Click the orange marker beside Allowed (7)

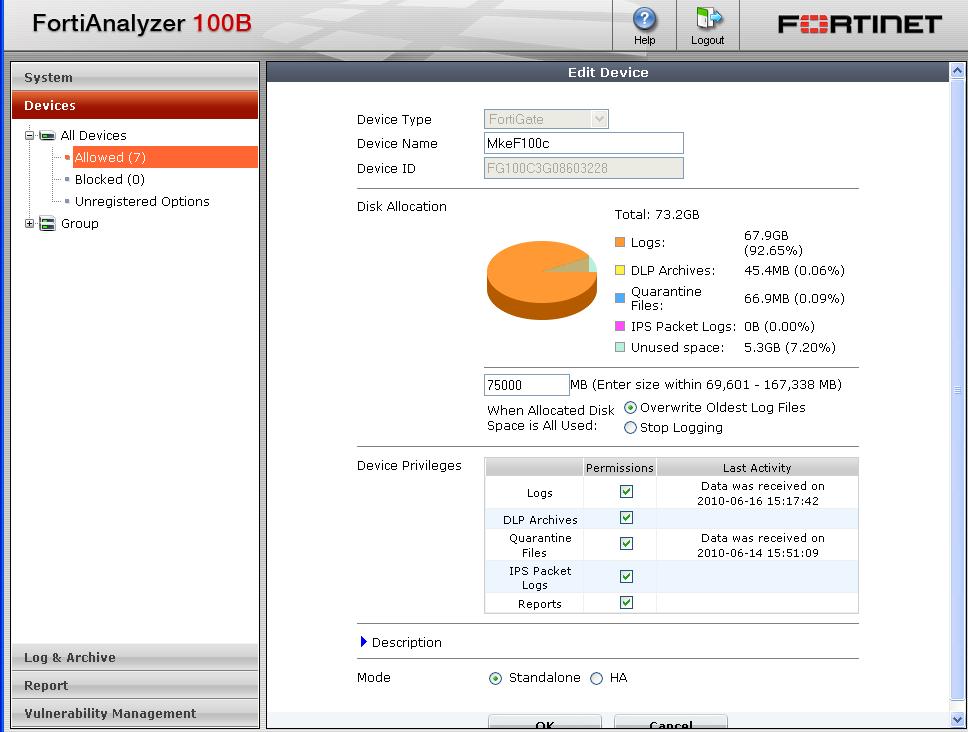click(x=68, y=157)
